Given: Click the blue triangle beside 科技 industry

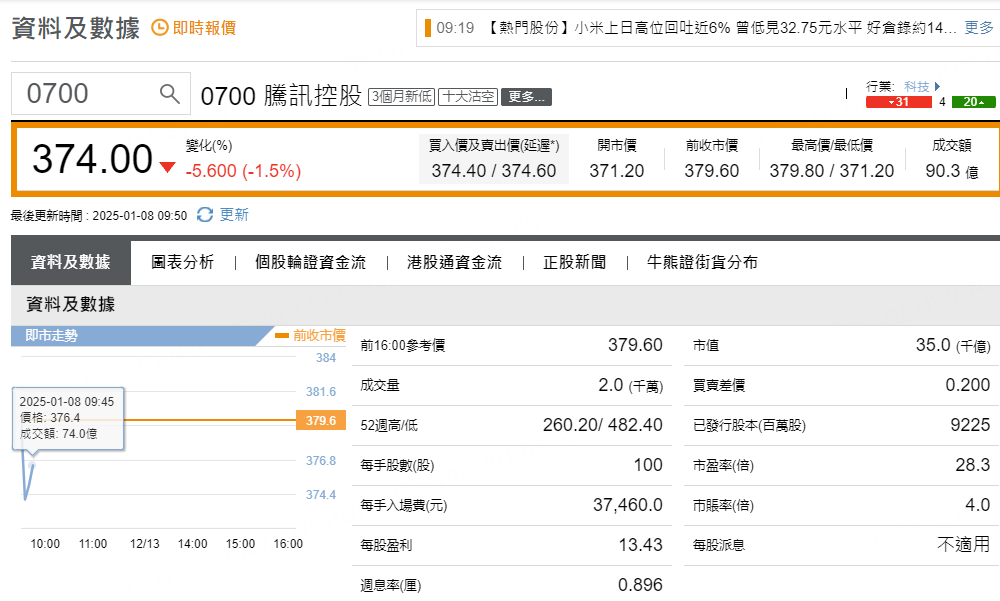Looking at the screenshot, I should pos(938,86).
